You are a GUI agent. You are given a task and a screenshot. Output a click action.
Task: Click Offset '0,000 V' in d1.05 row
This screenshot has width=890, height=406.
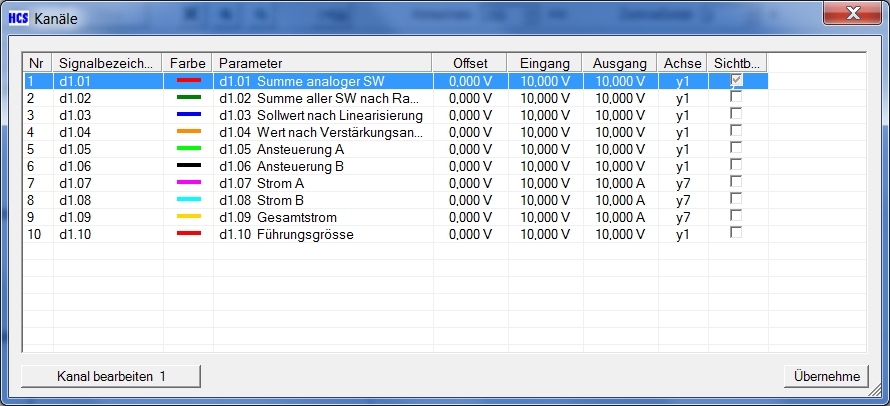[470, 149]
